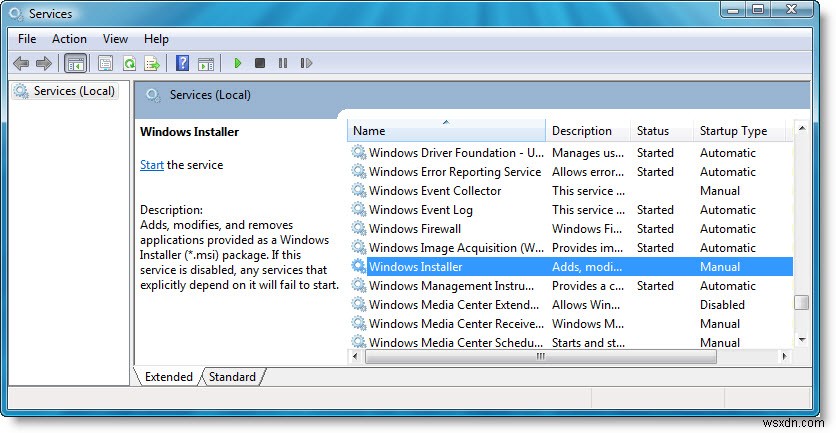Select Windows Event Collector name
Screen dimensions: 836x433
pos(435,191)
